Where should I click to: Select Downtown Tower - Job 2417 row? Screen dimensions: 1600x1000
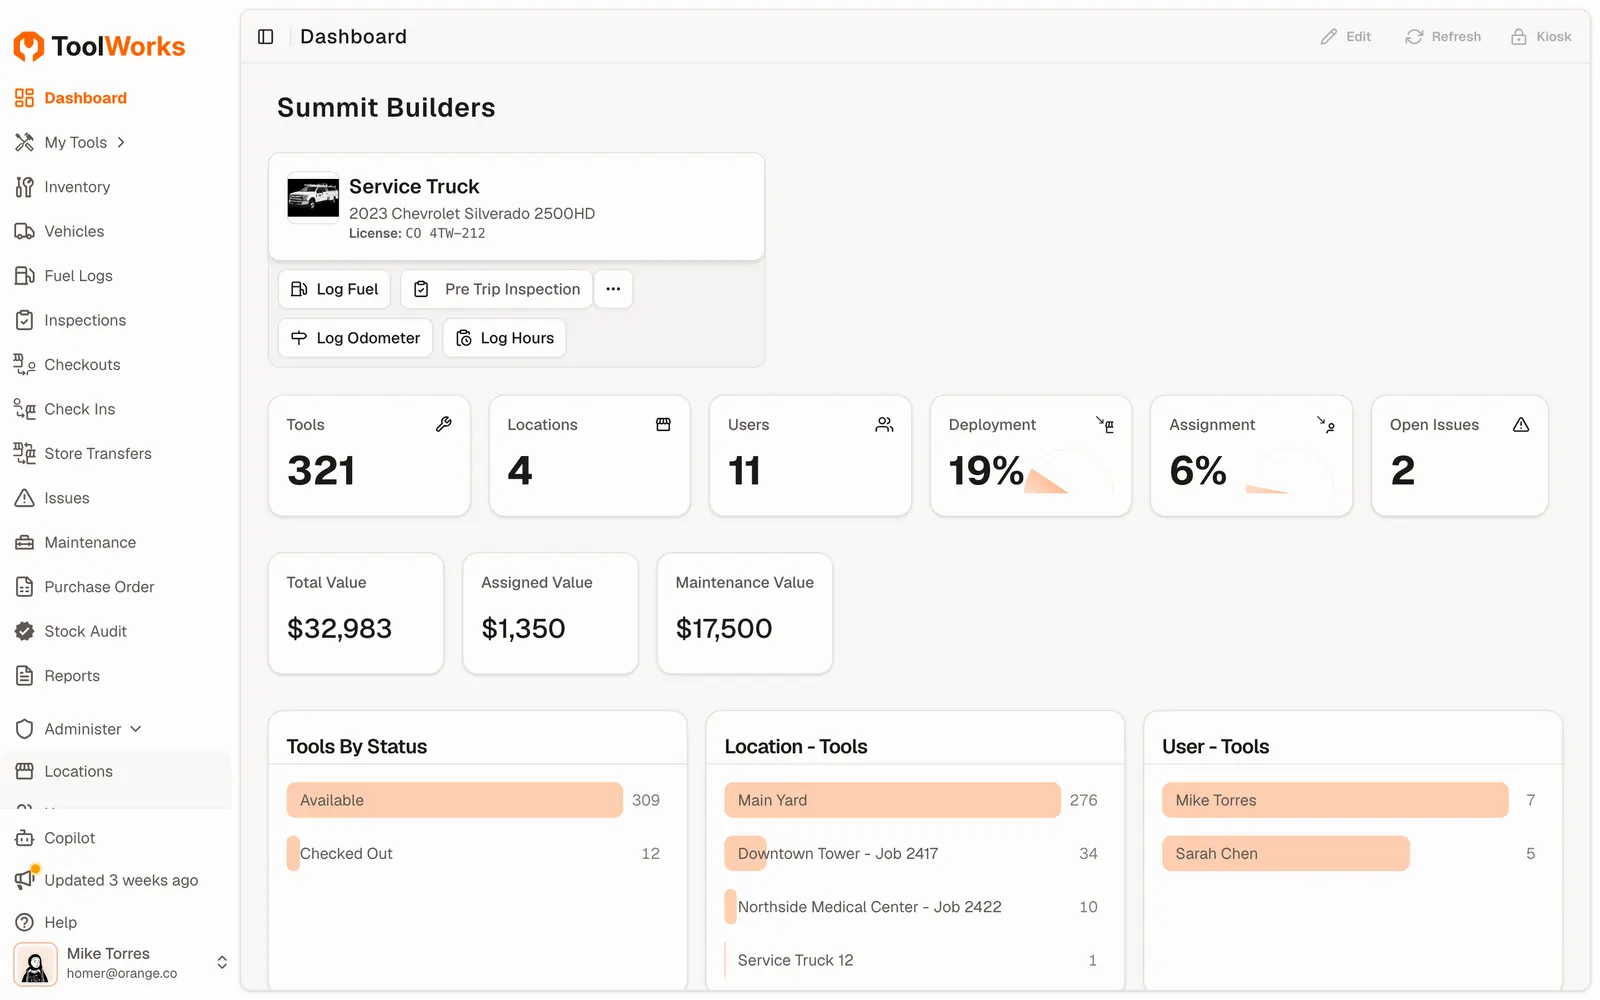(911, 853)
